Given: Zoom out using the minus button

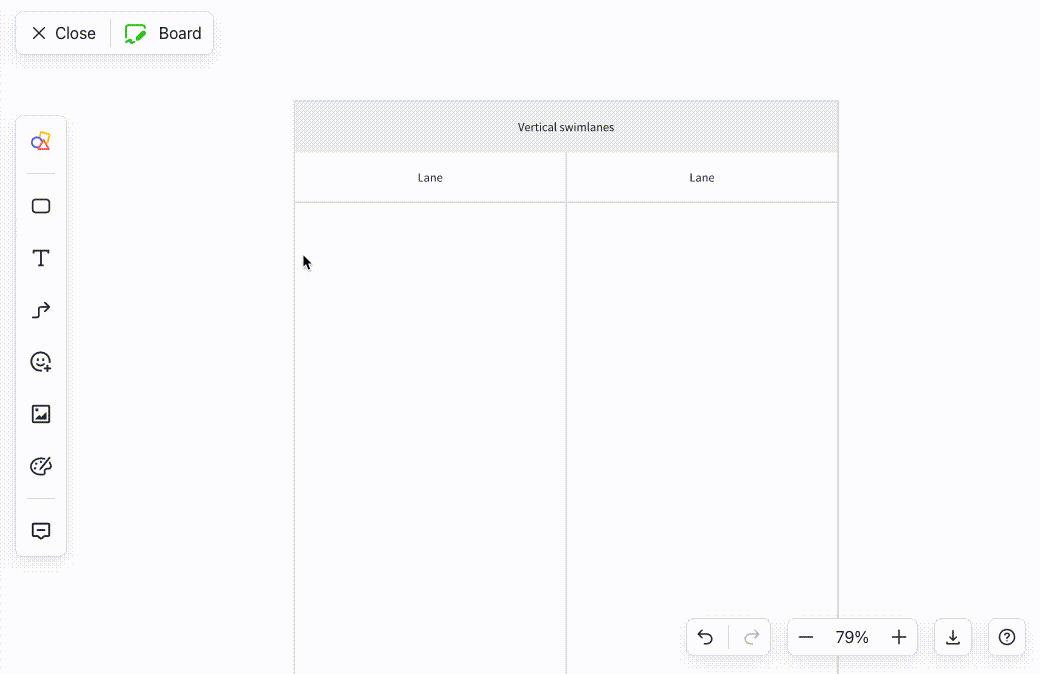Looking at the screenshot, I should (806, 637).
